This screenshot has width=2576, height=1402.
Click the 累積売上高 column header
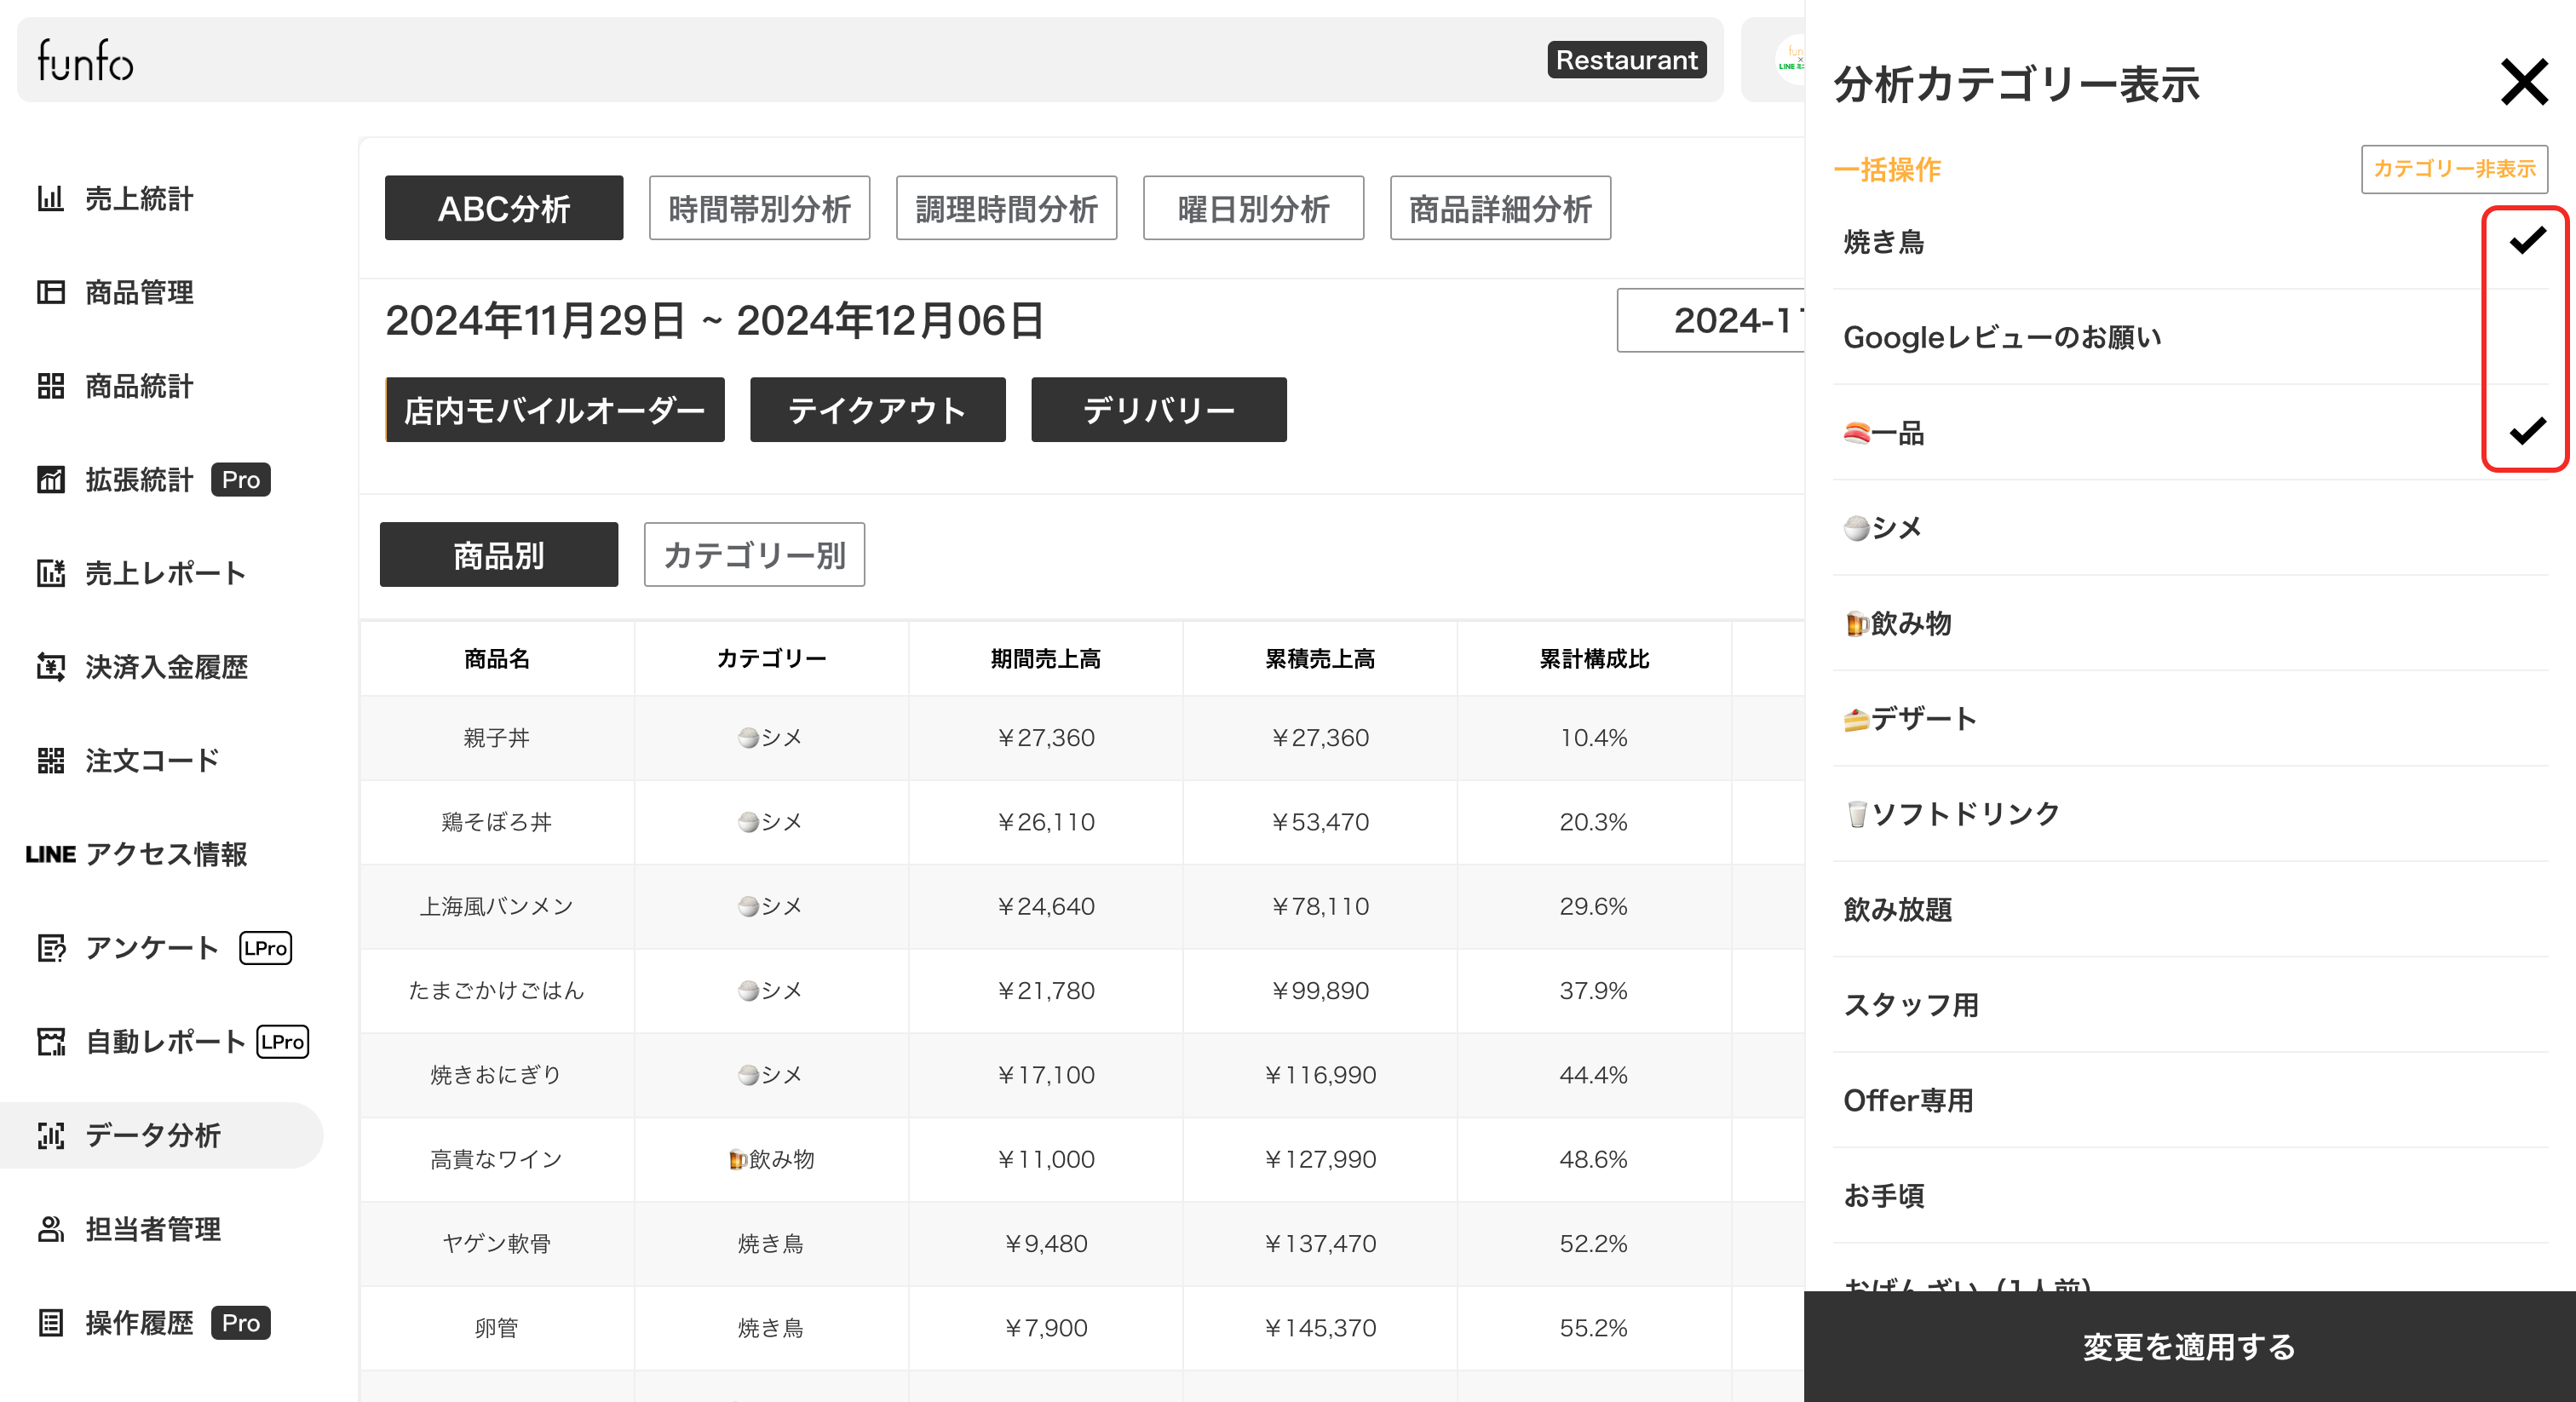click(x=1320, y=658)
